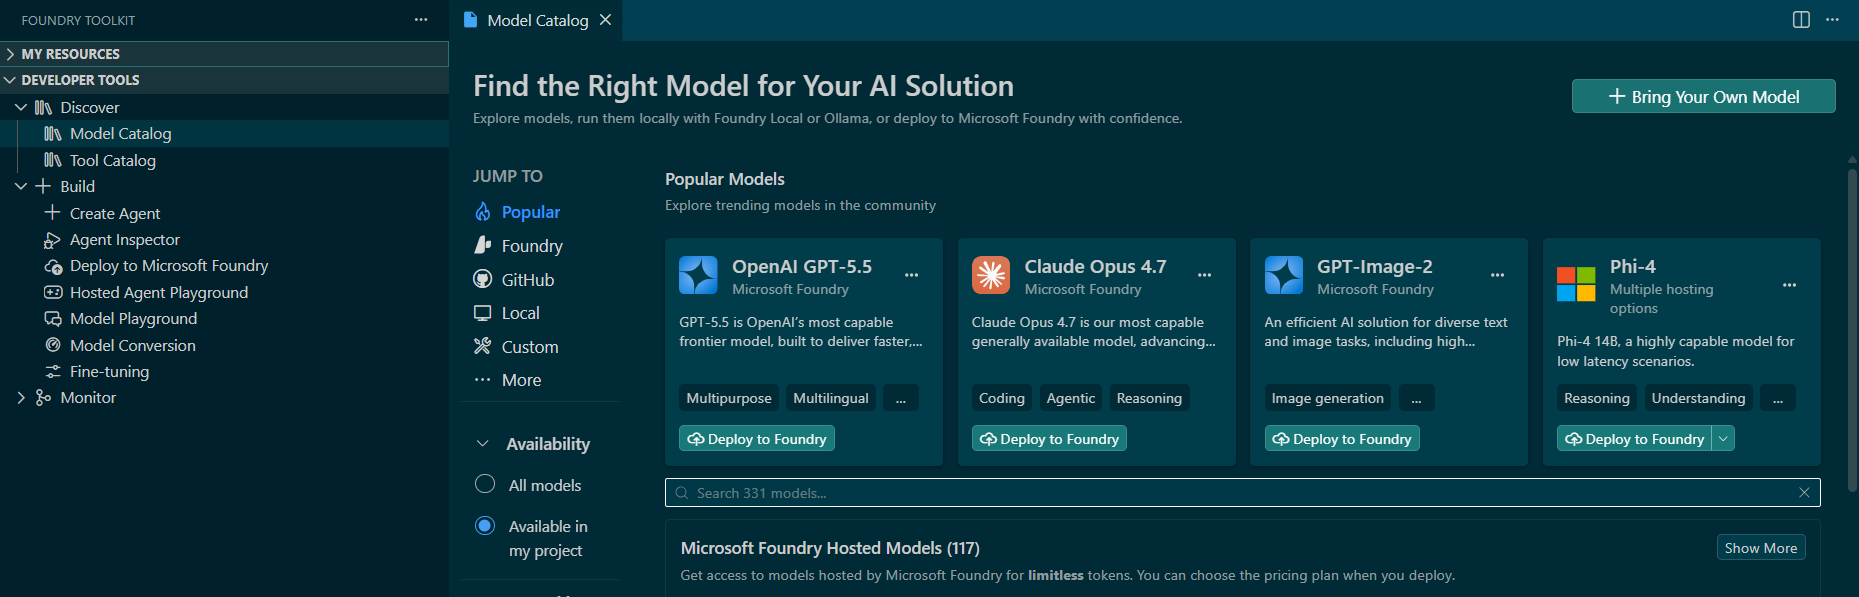Open Phi-4 card options ellipsis
1859x597 pixels.
1790,285
